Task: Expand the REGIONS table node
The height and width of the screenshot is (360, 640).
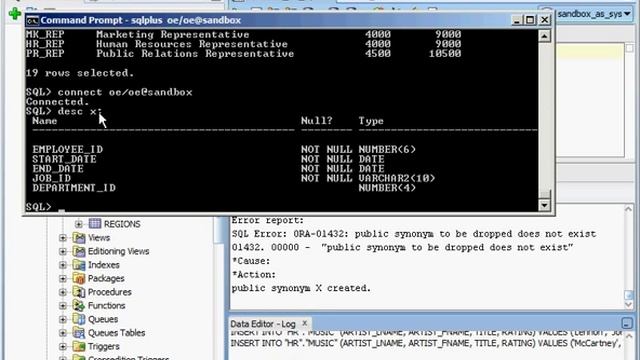Action: (79, 224)
